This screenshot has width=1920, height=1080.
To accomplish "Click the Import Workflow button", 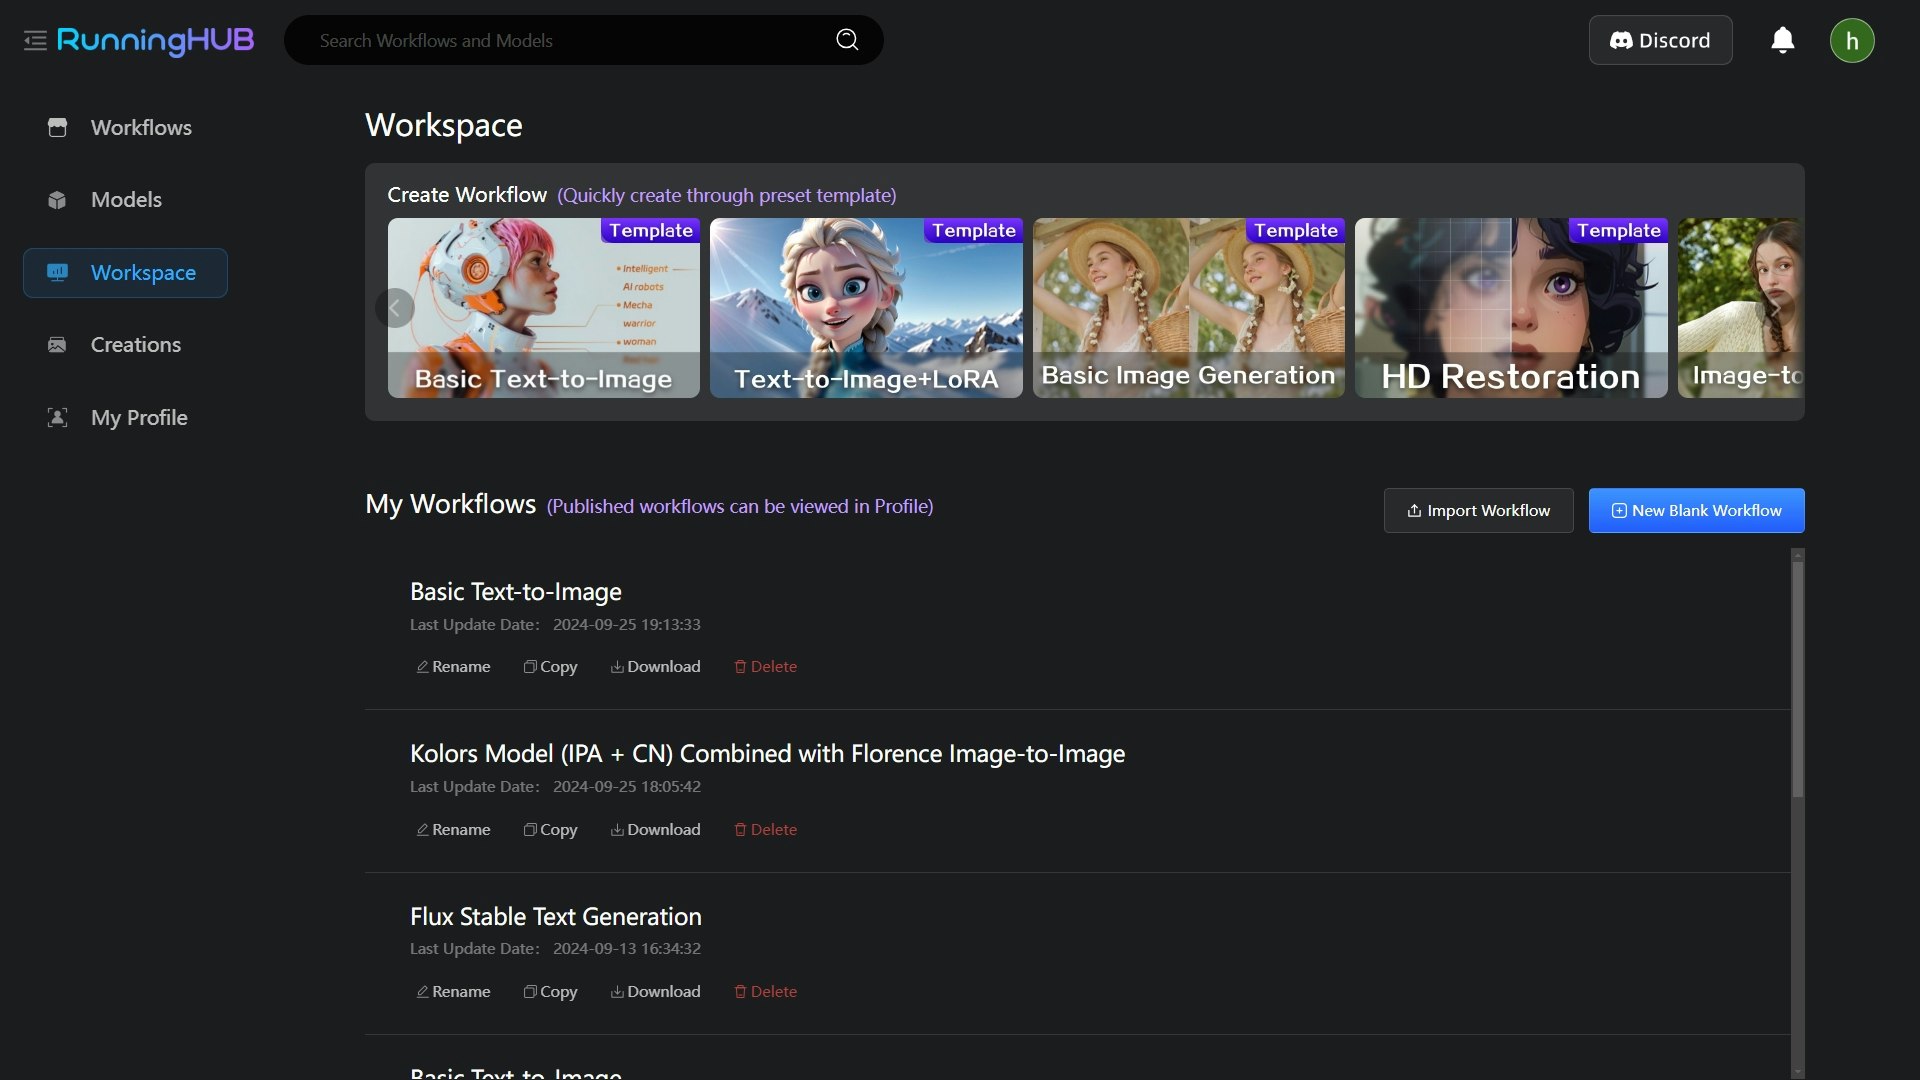I will [1478, 511].
